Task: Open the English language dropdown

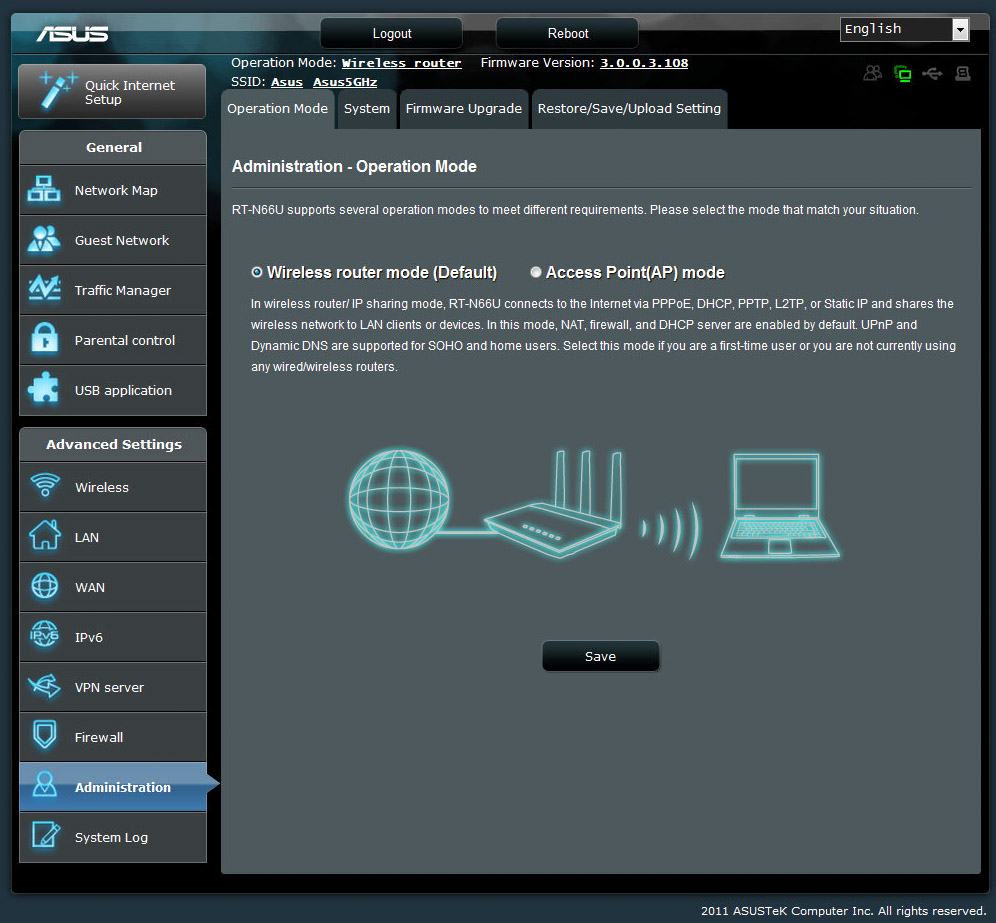Action: click(905, 29)
